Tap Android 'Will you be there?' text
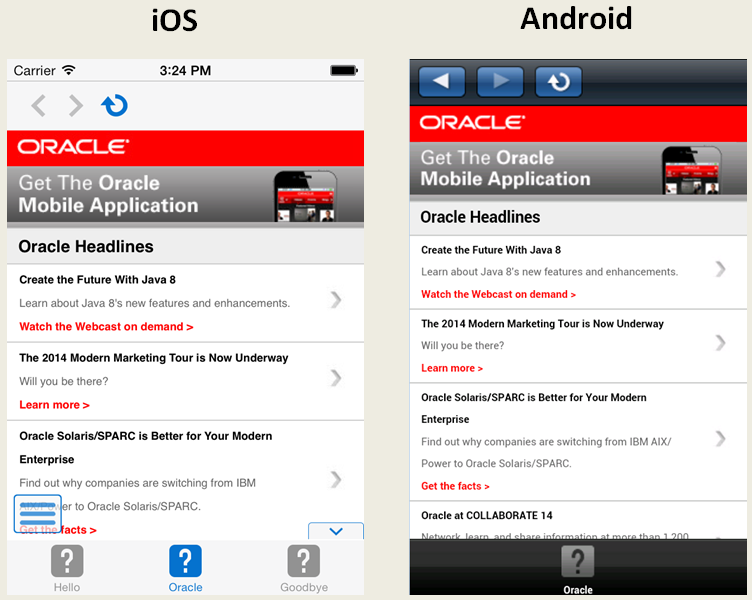752x600 pixels. tap(462, 345)
